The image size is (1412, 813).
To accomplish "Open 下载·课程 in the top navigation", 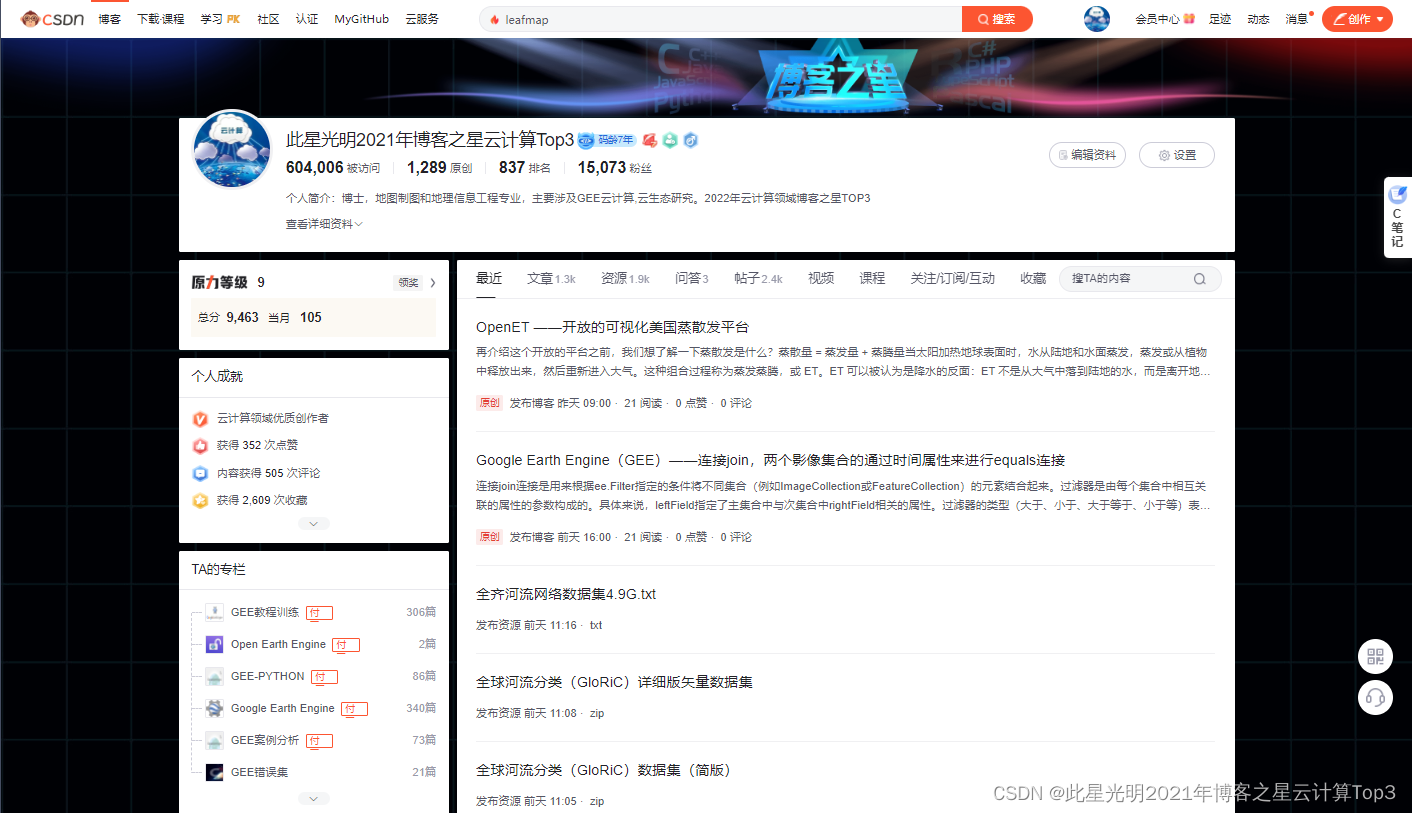I will [x=161, y=19].
